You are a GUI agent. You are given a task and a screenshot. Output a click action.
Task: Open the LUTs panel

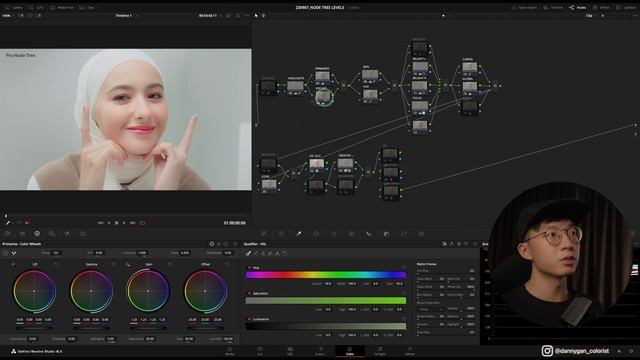pyautogui.click(x=37, y=7)
